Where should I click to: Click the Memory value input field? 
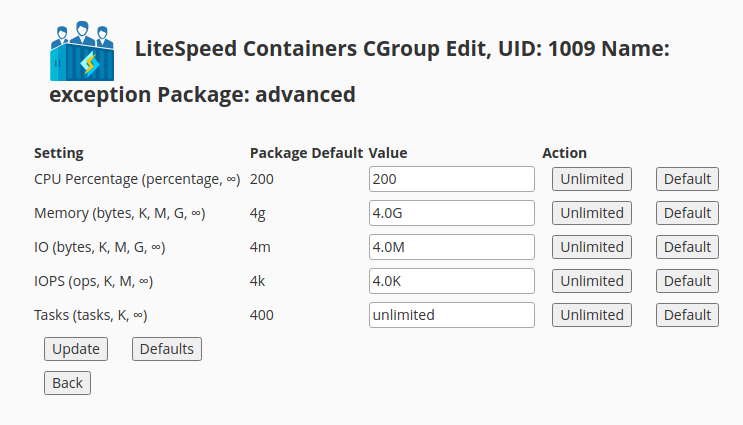(x=451, y=213)
